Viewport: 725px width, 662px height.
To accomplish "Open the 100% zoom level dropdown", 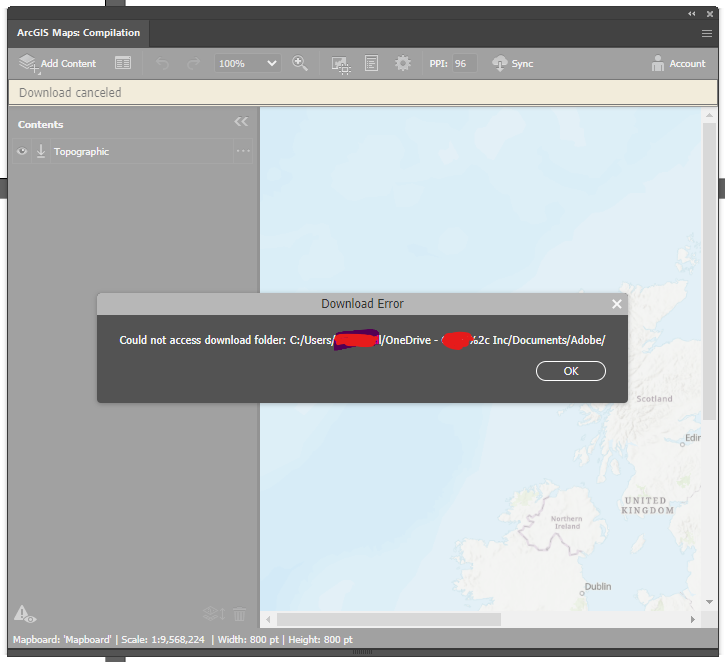I will coord(247,63).
